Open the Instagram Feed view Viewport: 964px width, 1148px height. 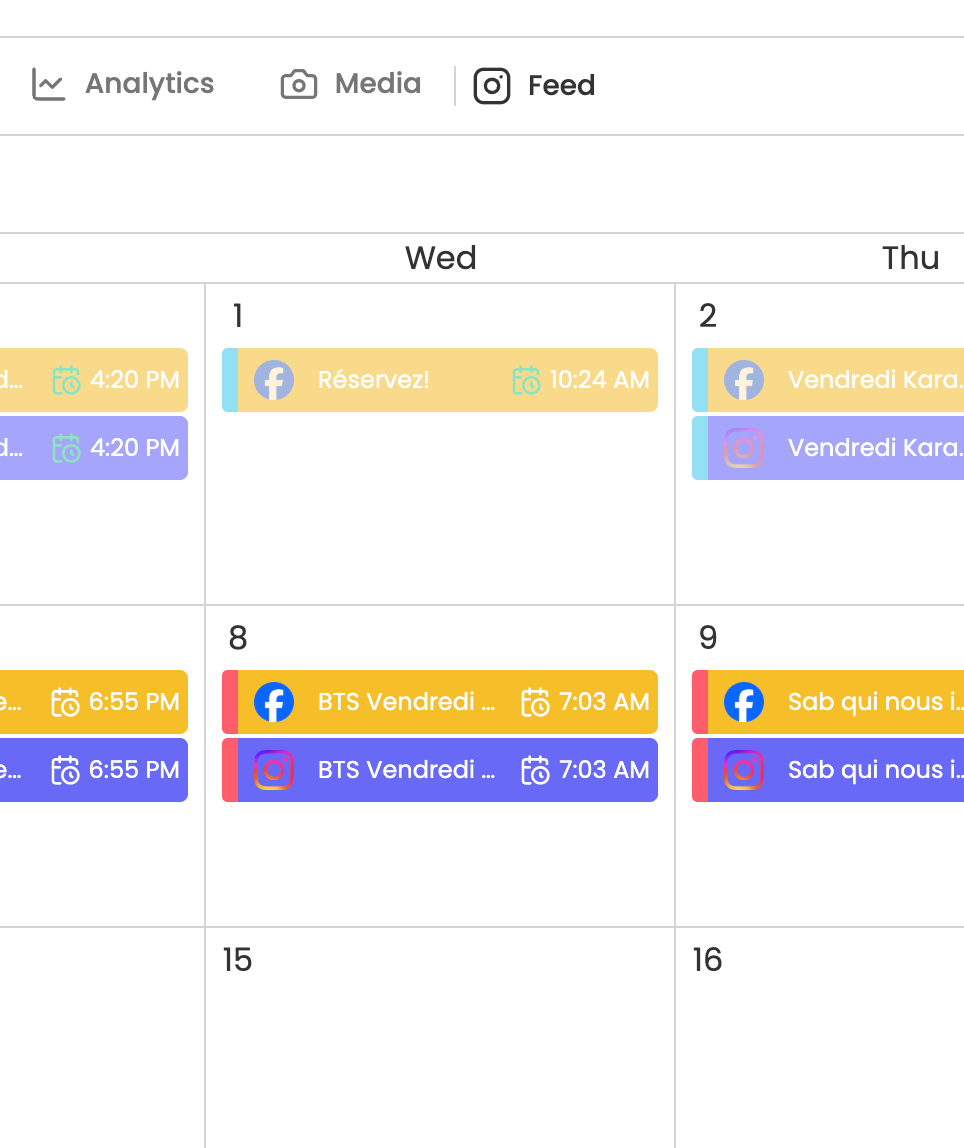click(x=534, y=86)
